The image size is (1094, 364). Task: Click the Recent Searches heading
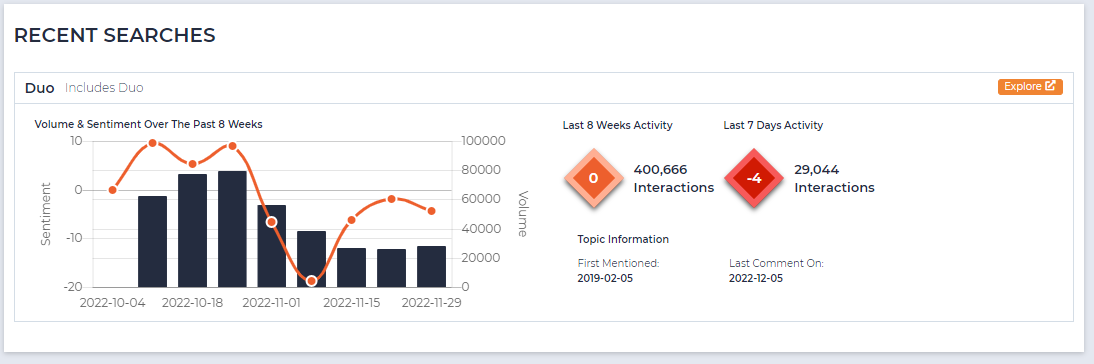pos(114,36)
